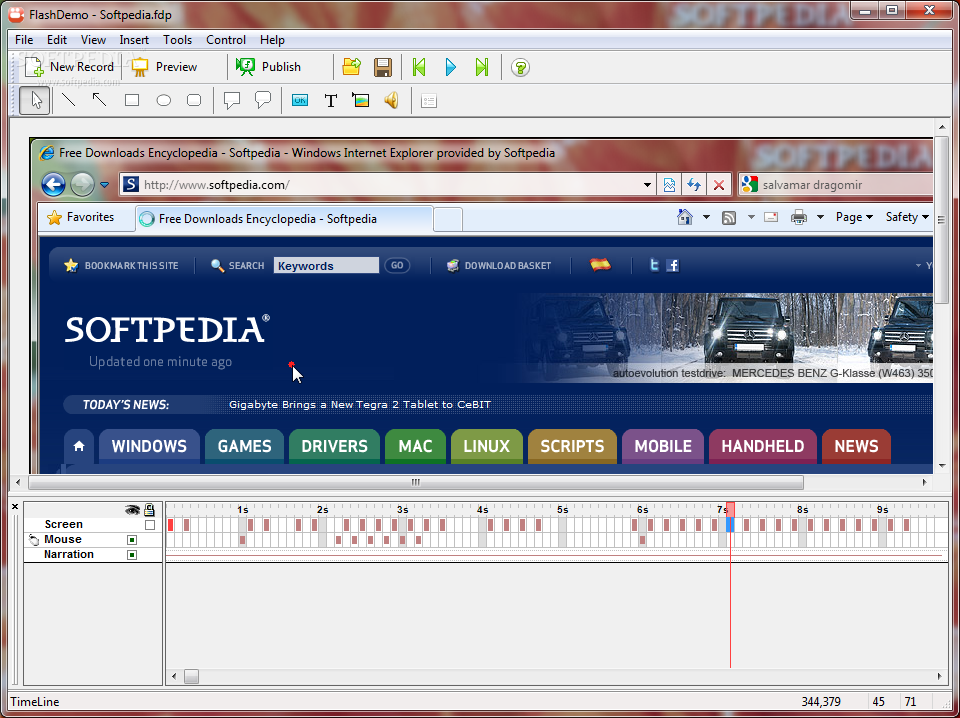Open a project file with folder icon
960x718 pixels.
(x=351, y=67)
